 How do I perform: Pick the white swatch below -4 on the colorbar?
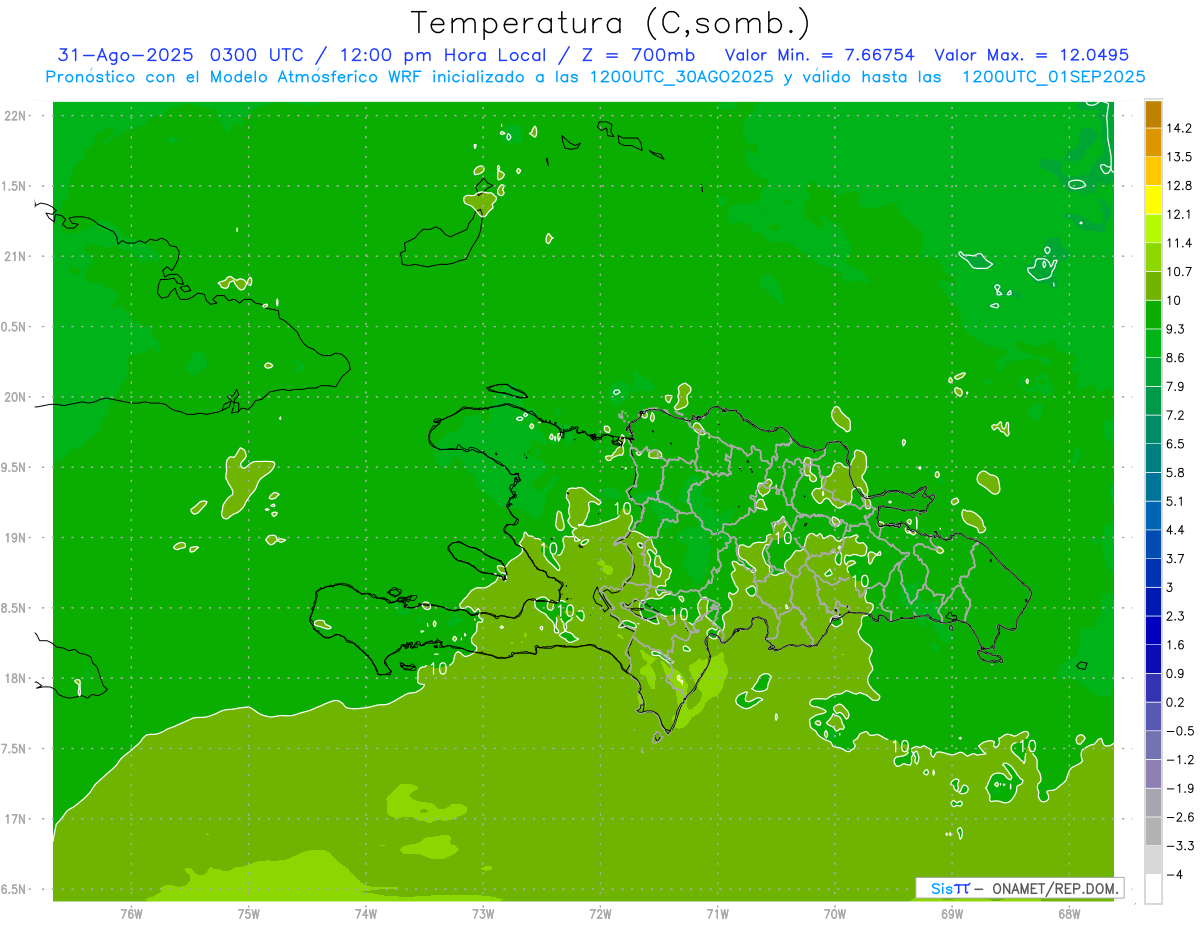tap(1154, 889)
